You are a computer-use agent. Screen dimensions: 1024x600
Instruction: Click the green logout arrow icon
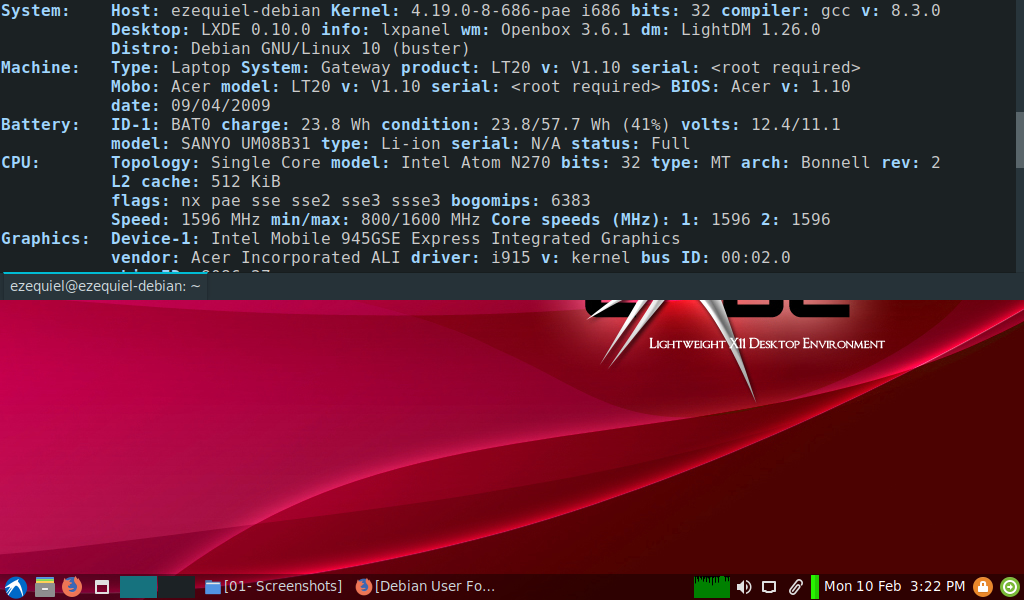click(1010, 587)
